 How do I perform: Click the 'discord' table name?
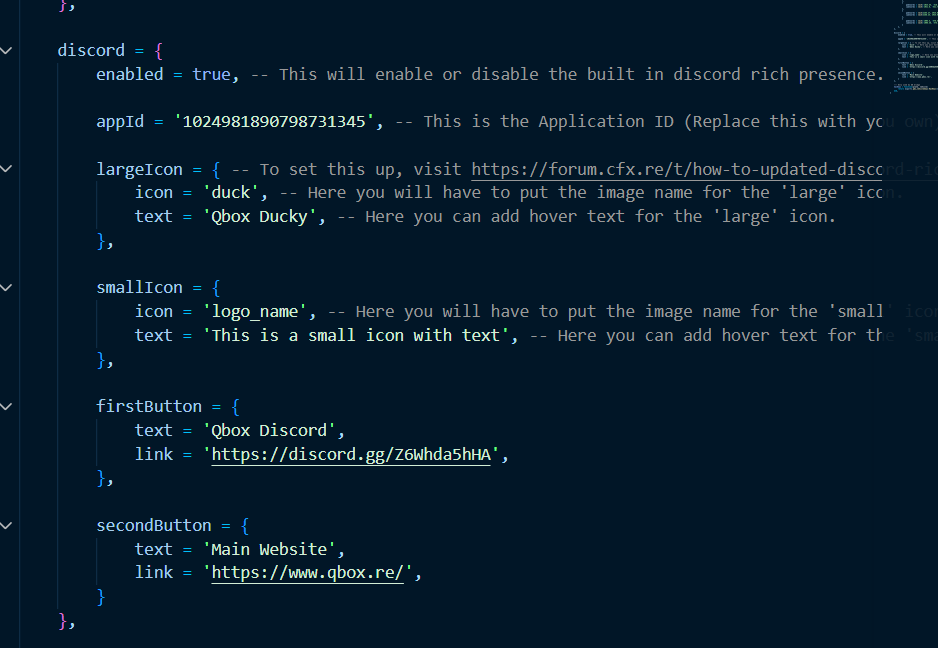[x=91, y=50]
